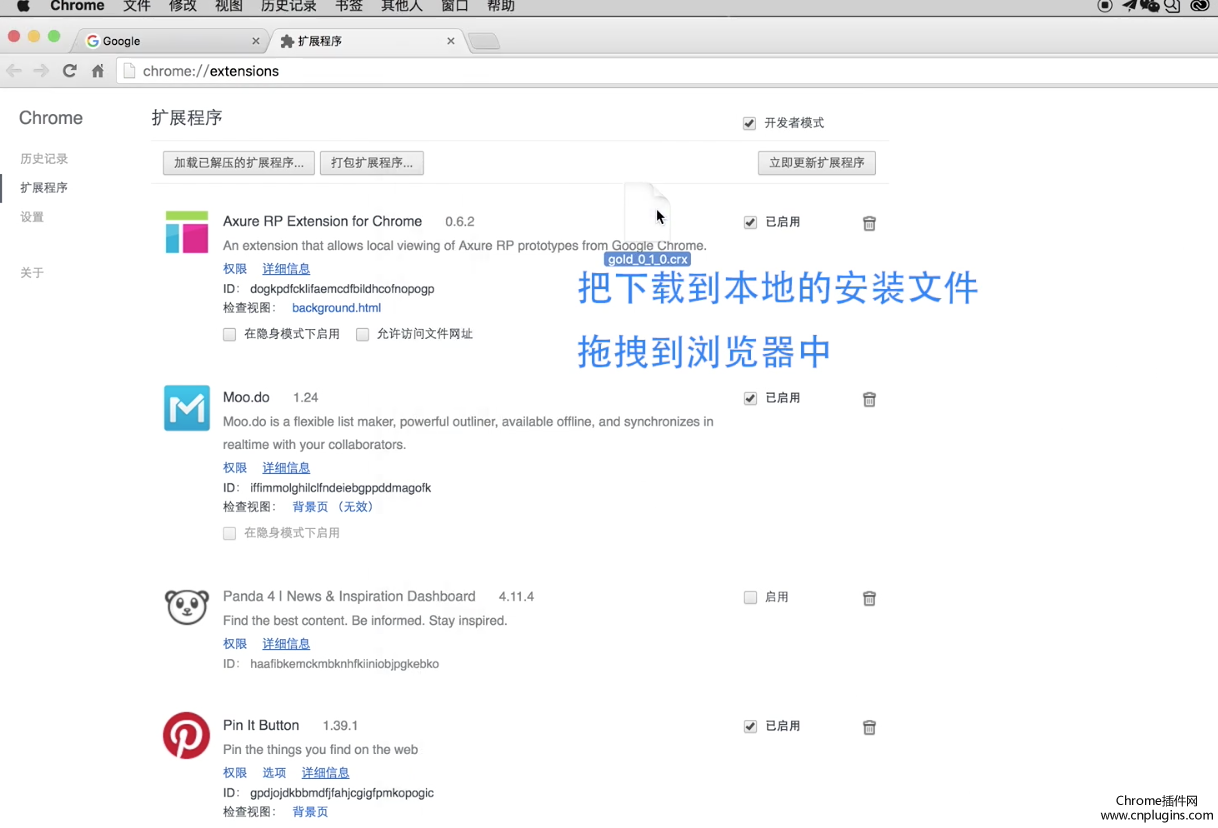
Task: Open Moo.do 详细信息 link
Action: pyautogui.click(x=286, y=468)
